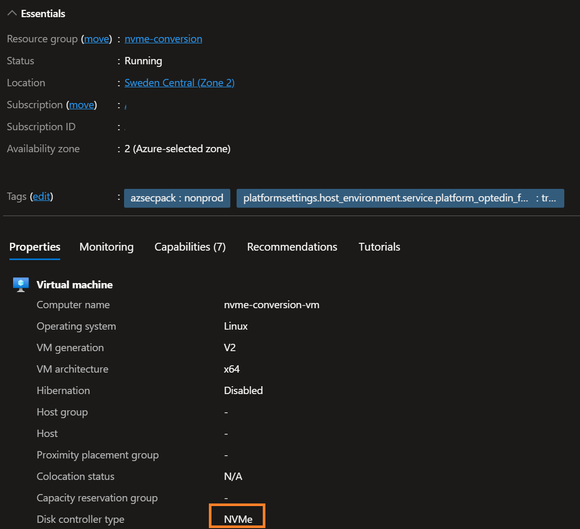Click the Disk controller type label
580x529 pixels.
(80, 519)
